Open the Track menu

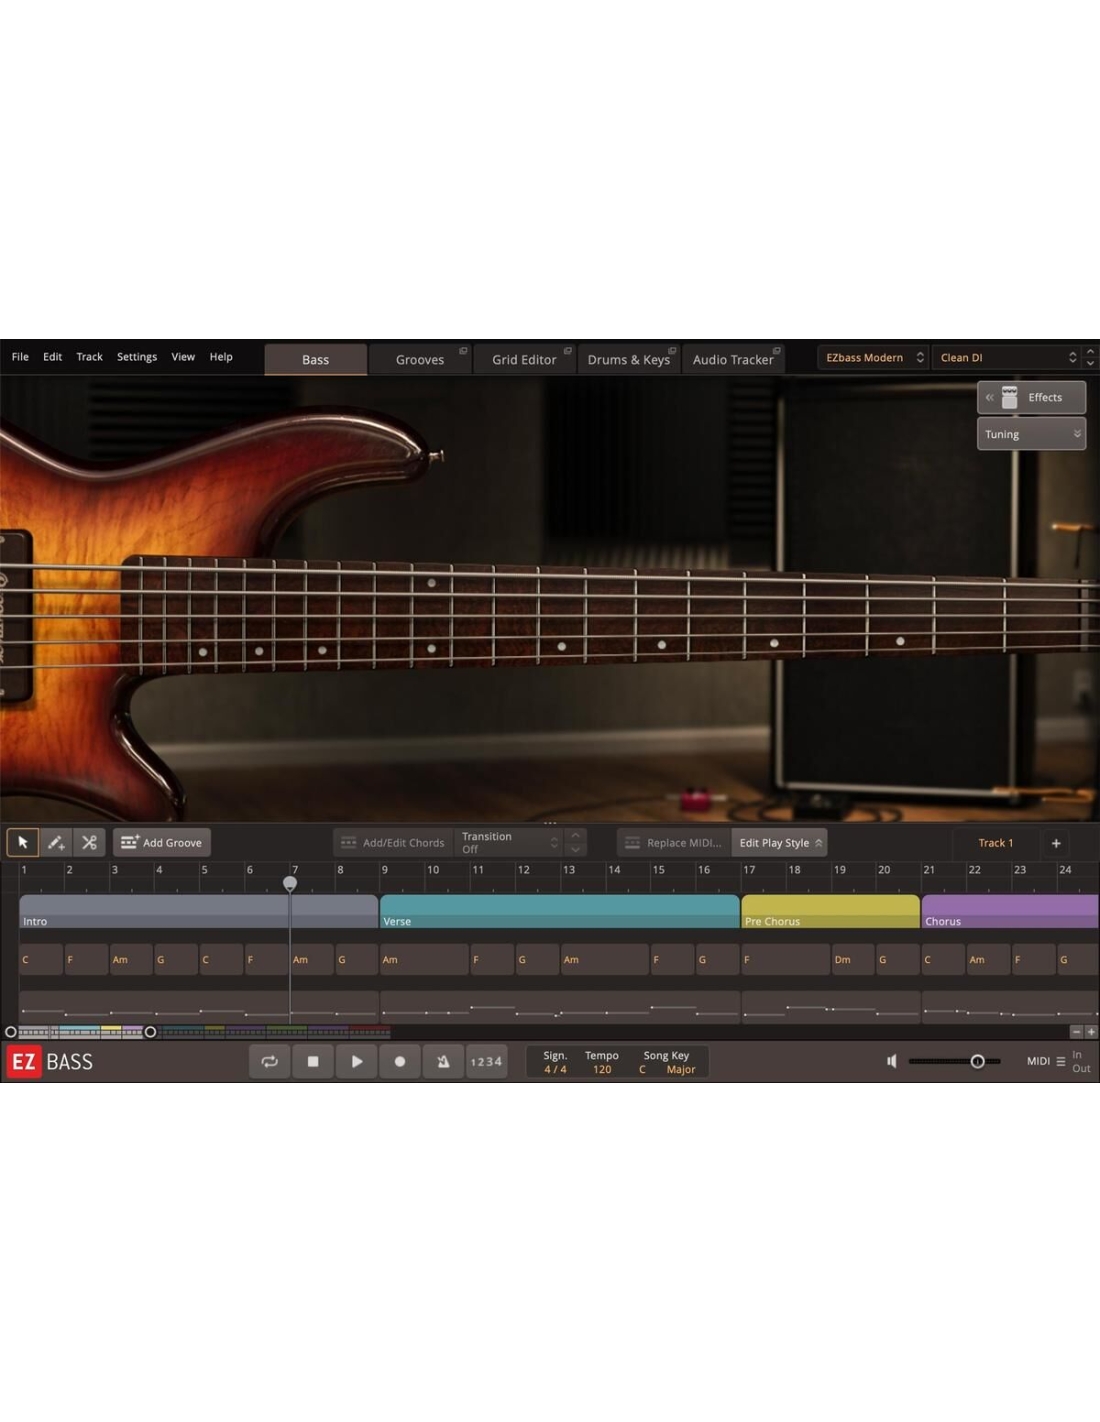[89, 357]
